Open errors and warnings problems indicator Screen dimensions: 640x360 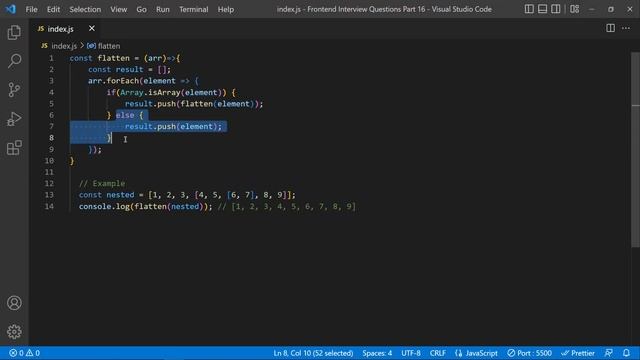pyautogui.click(x=24, y=353)
